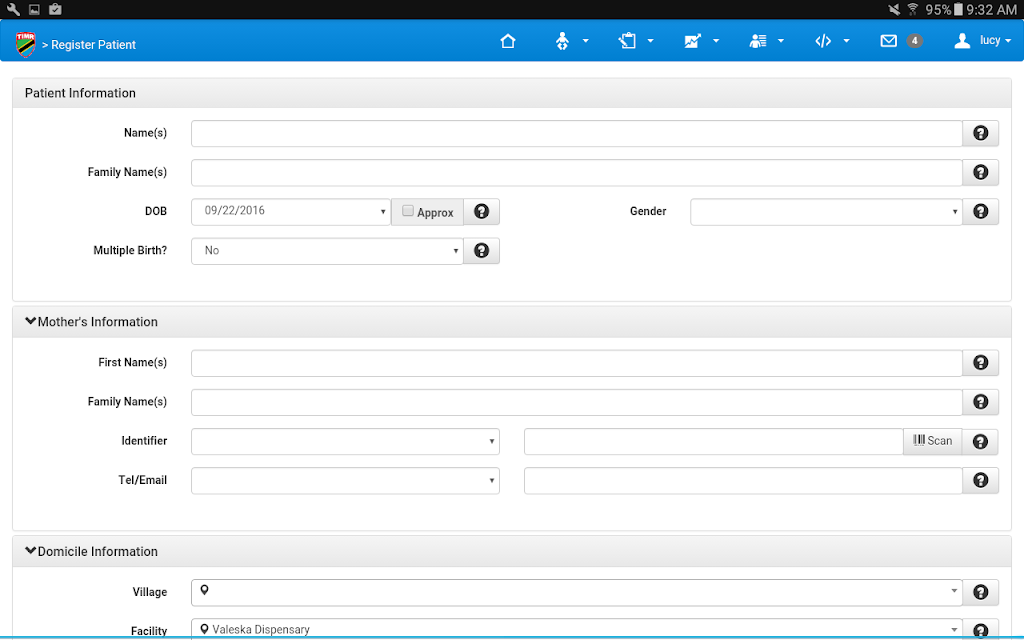
Task: Tap the Wi-Fi status icon
Action: 912,9
